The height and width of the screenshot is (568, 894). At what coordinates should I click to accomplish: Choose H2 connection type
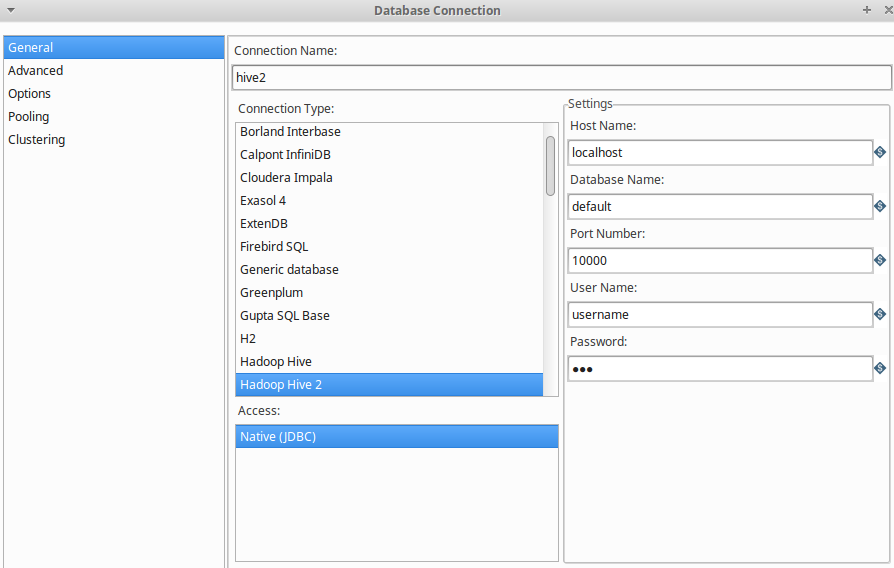[389, 339]
